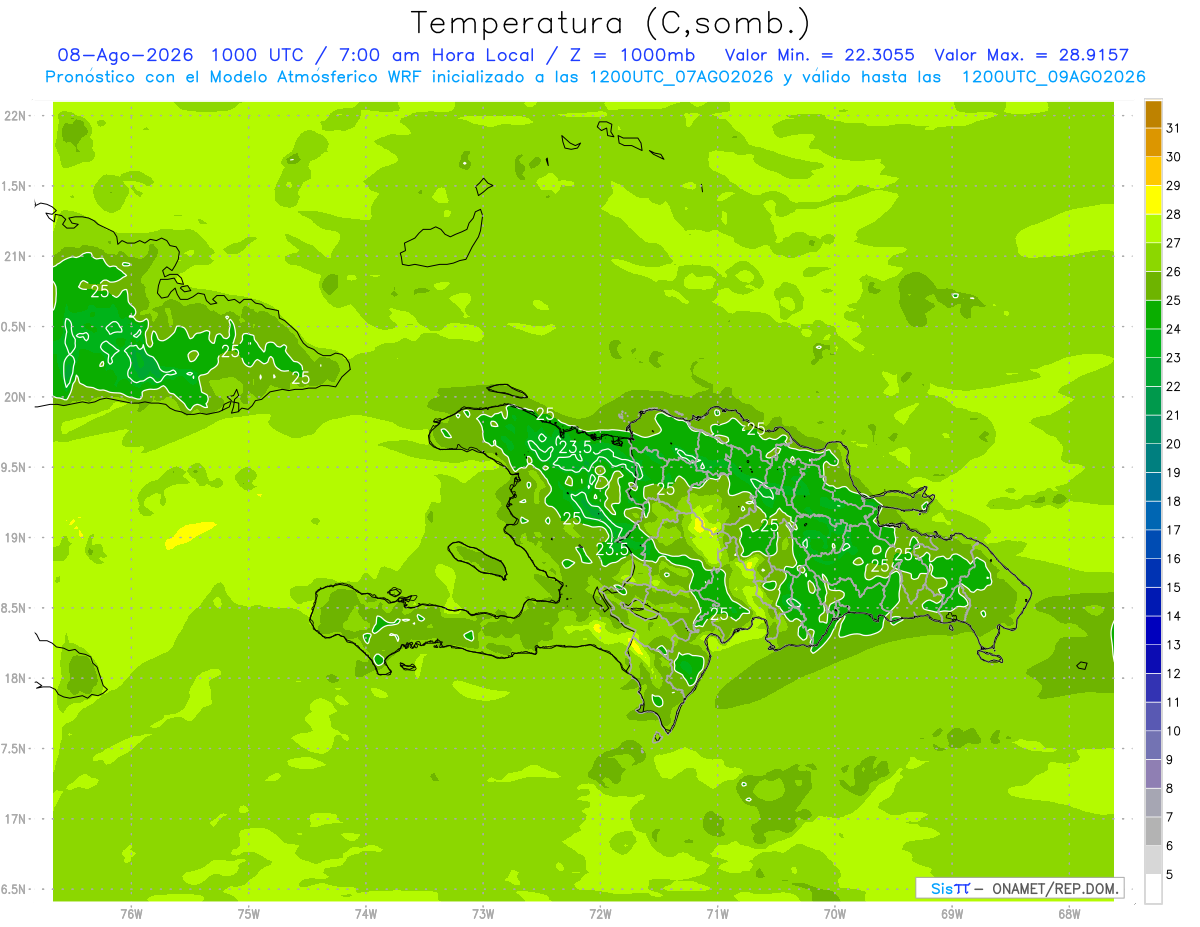Click the "1.5N" latitude tick label
Viewport: 1200px width, 927px height.
coord(15,186)
